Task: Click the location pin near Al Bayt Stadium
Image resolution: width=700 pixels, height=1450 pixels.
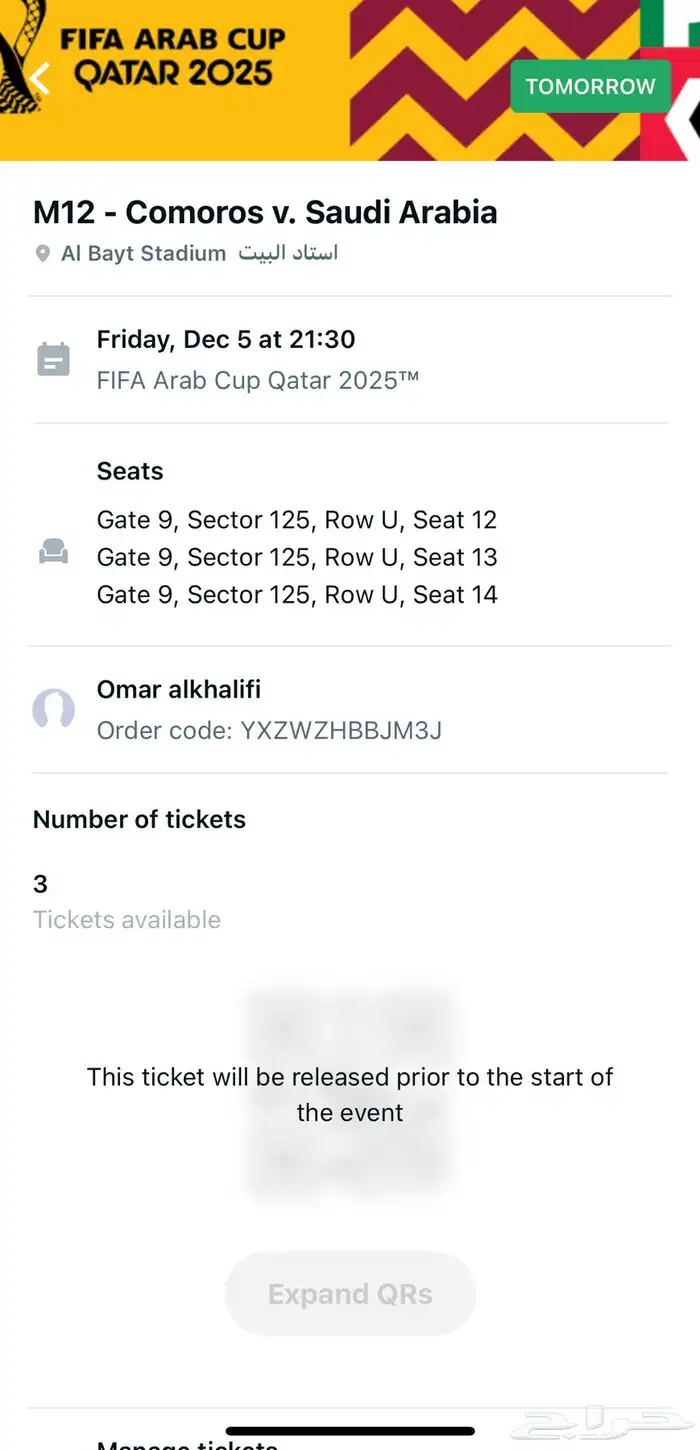Action: pos(42,254)
